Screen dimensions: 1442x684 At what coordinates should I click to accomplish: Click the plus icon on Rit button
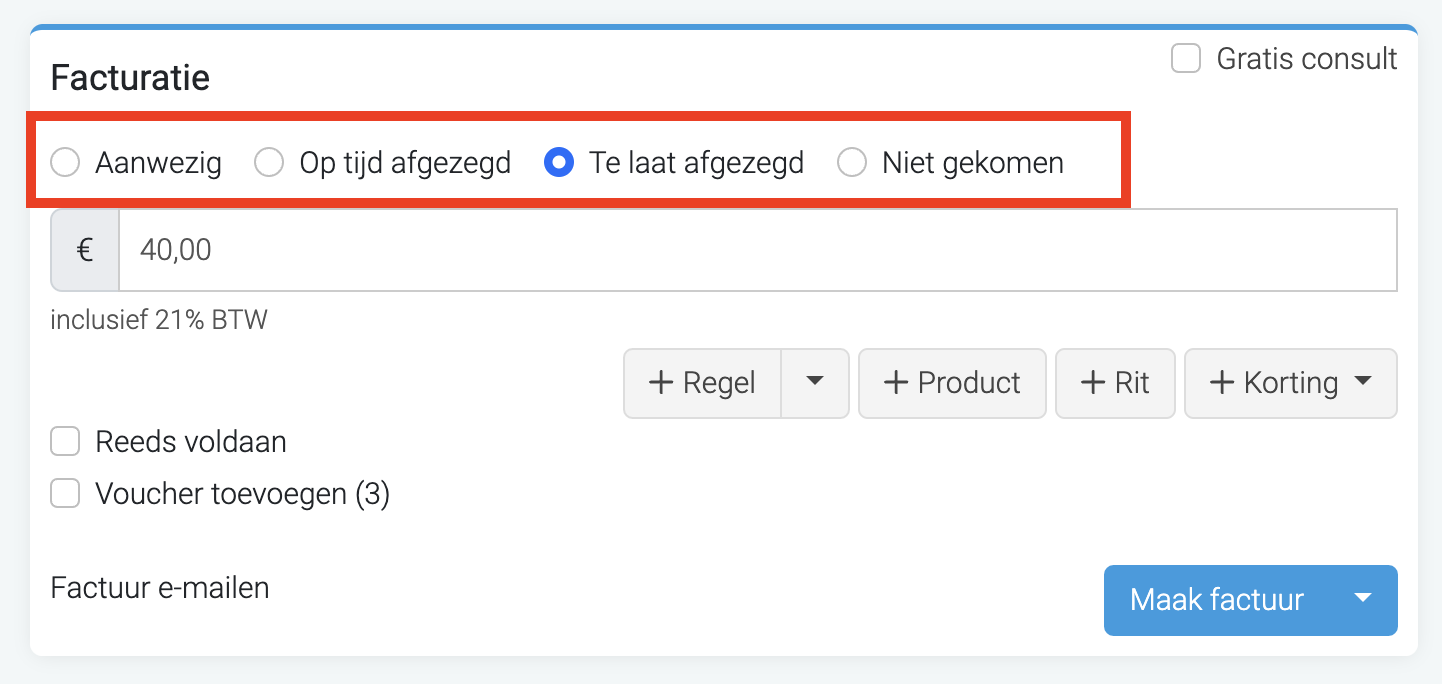(1093, 383)
